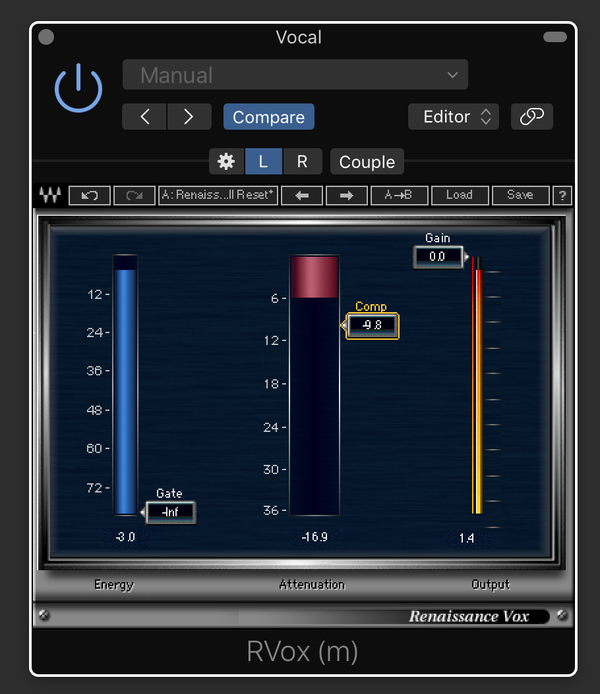Load previous Waves preset with left arrow
The width and height of the screenshot is (600, 694).
[303, 195]
